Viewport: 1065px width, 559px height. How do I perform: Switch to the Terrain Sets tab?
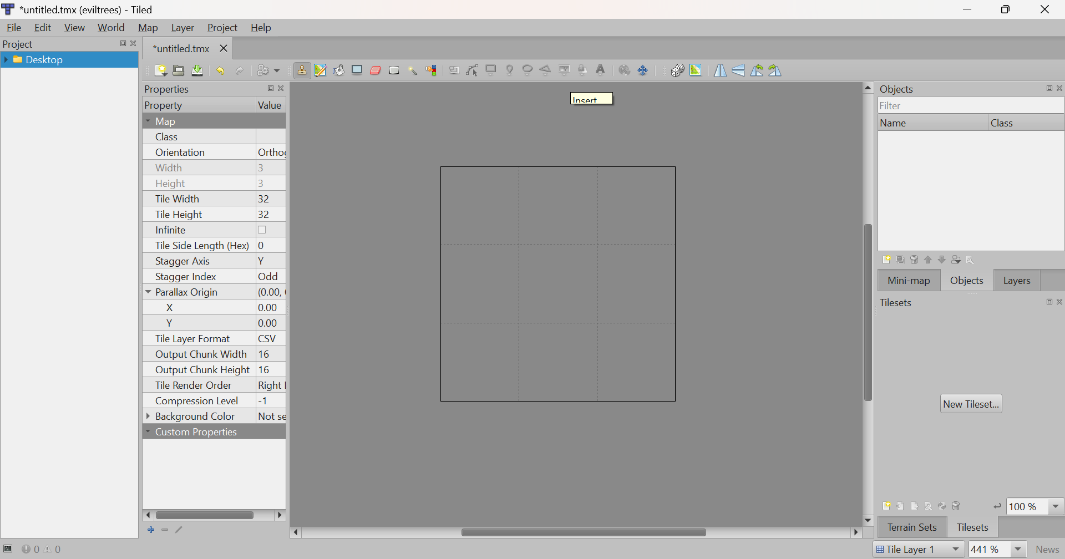[912, 527]
